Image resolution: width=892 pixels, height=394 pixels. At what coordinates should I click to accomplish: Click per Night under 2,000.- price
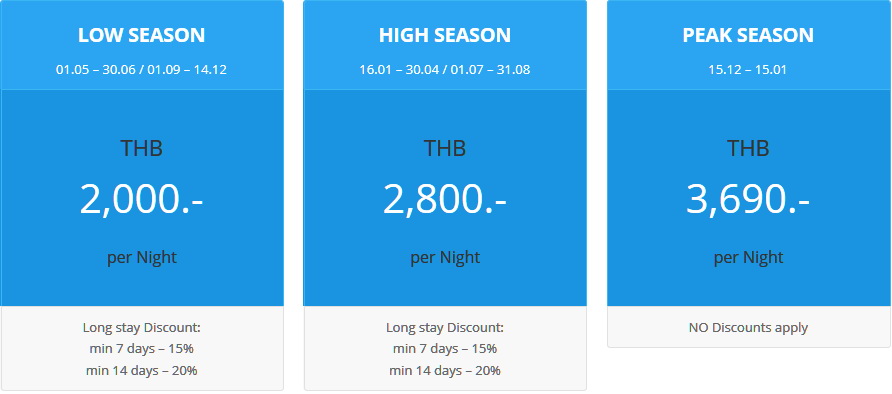click(x=142, y=258)
